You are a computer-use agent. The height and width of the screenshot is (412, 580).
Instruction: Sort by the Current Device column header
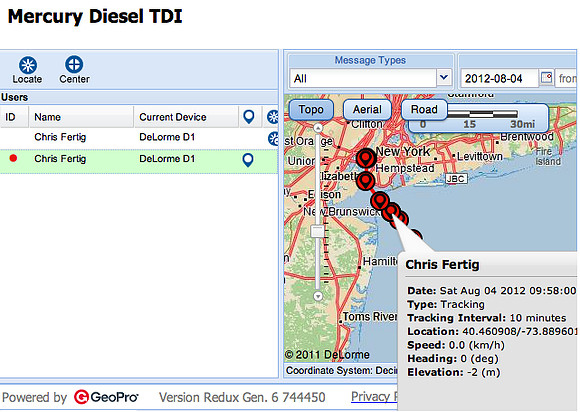point(186,117)
